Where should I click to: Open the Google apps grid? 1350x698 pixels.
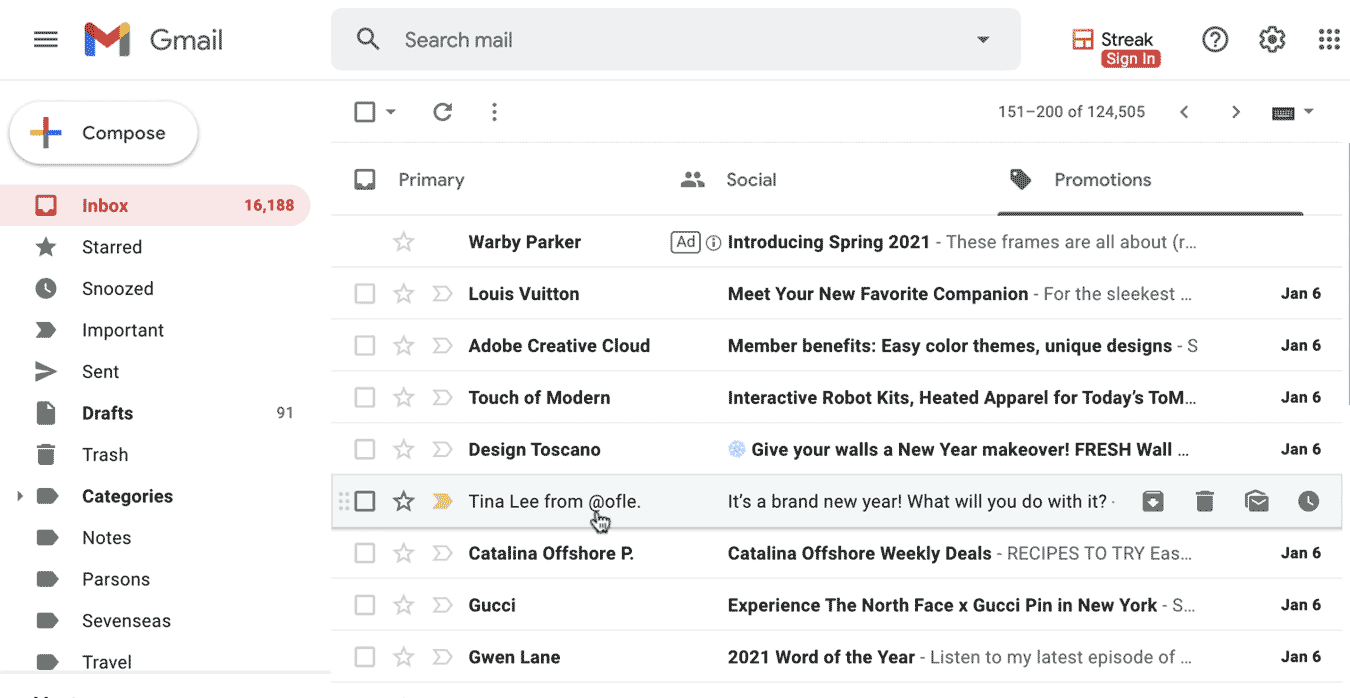point(1329,40)
